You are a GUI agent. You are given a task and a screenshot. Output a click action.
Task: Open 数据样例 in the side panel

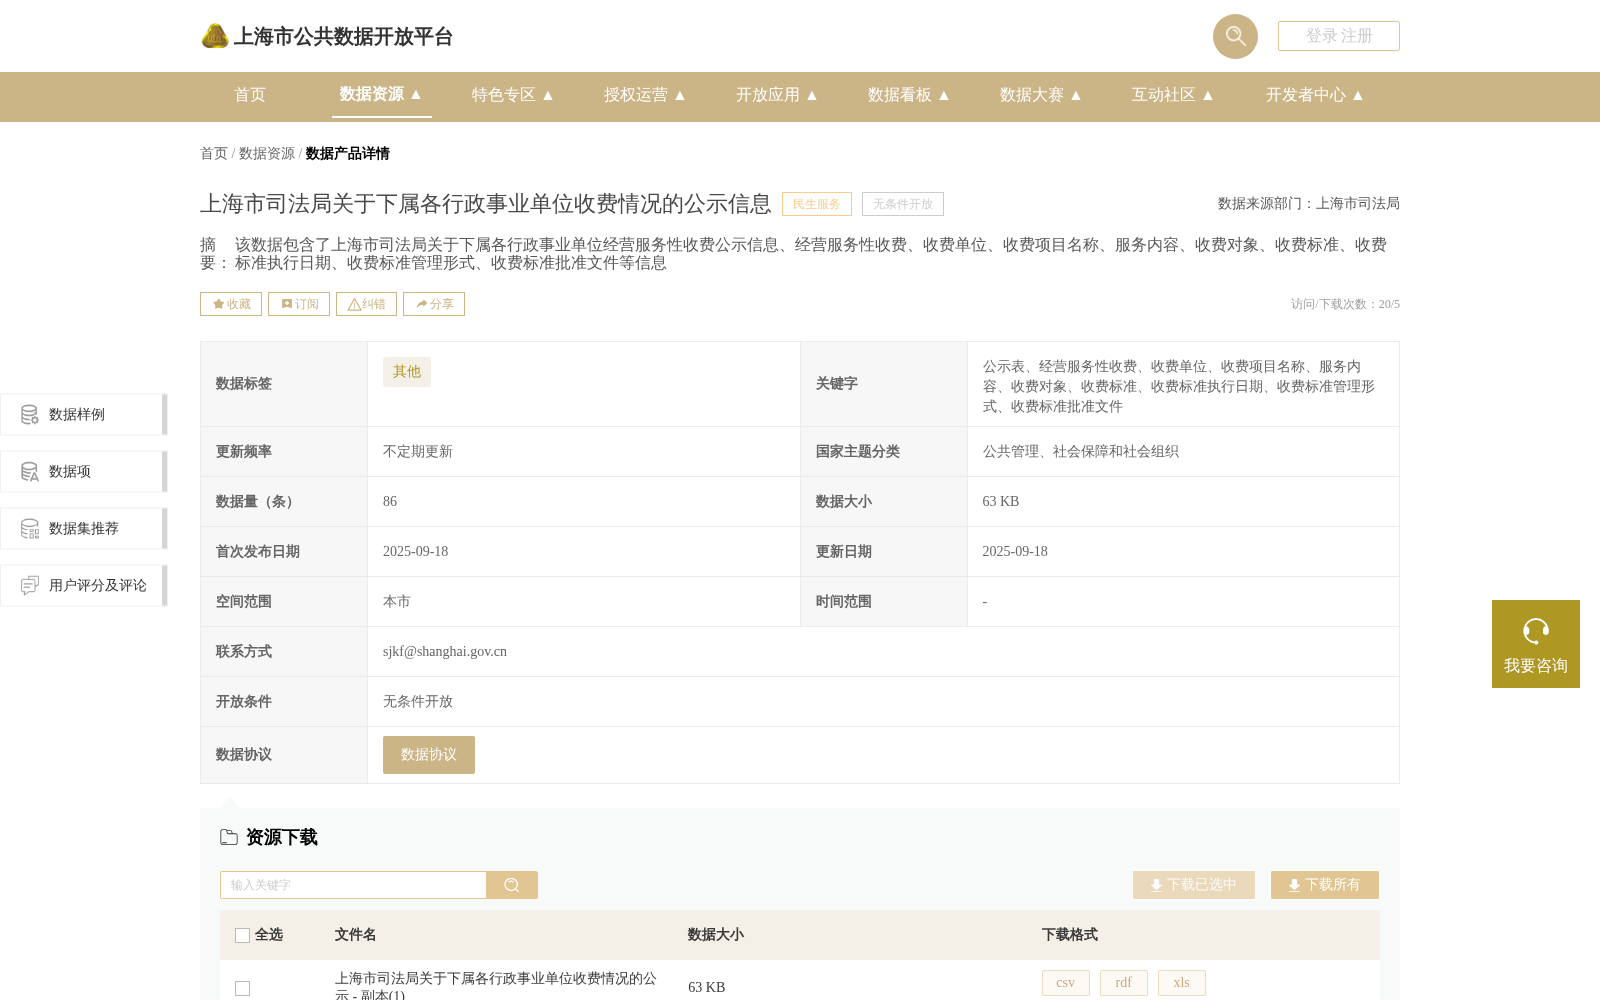[83, 414]
